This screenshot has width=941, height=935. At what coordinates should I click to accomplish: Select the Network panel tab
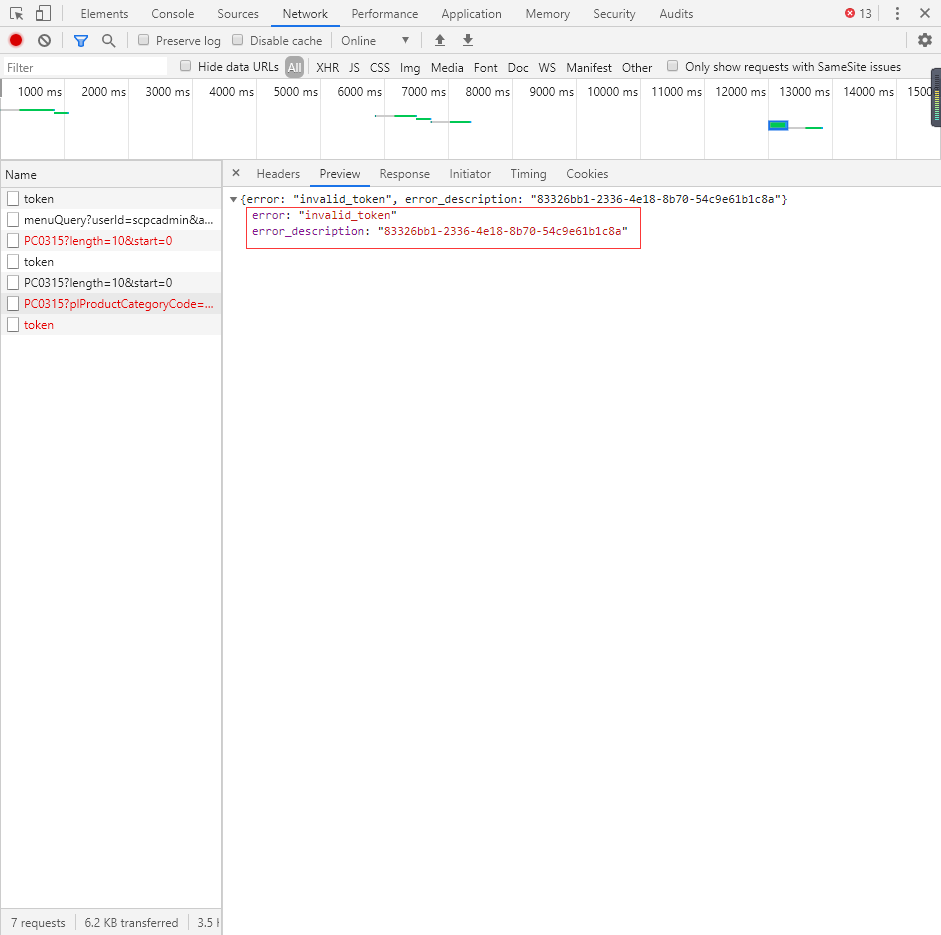click(x=305, y=14)
